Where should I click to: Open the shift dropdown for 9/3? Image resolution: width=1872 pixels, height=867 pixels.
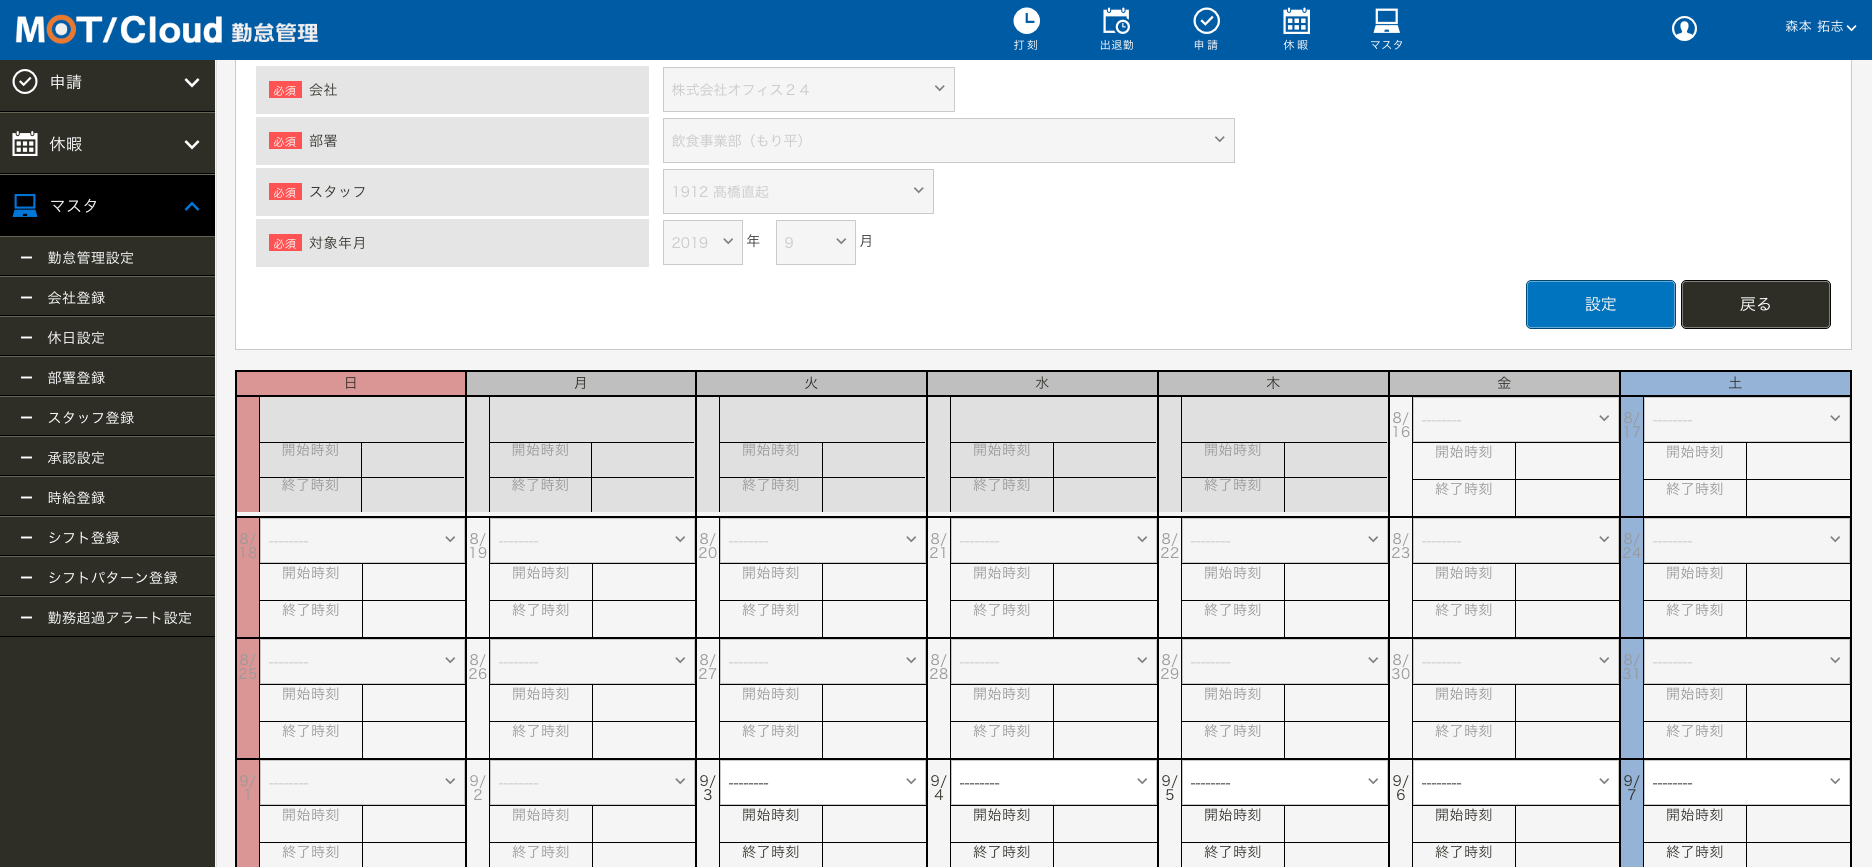click(x=822, y=782)
